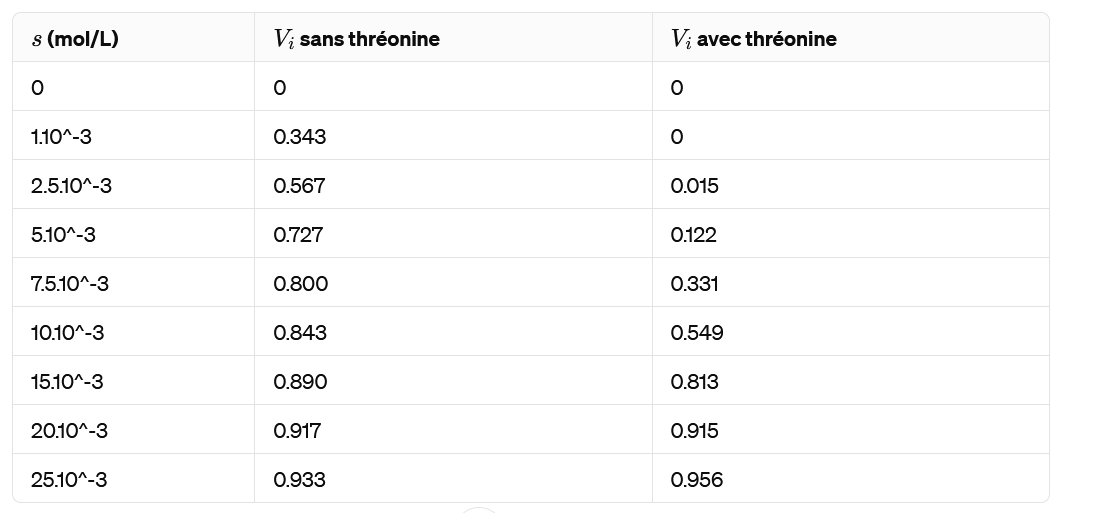Select the 15.10^-3 concentration cell

pos(67,382)
